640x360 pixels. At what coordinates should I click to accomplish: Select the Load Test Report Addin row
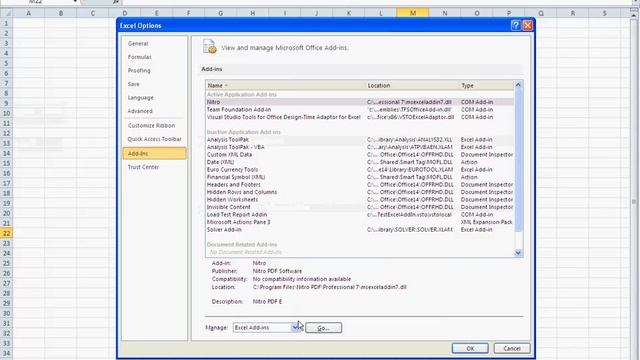click(360, 214)
